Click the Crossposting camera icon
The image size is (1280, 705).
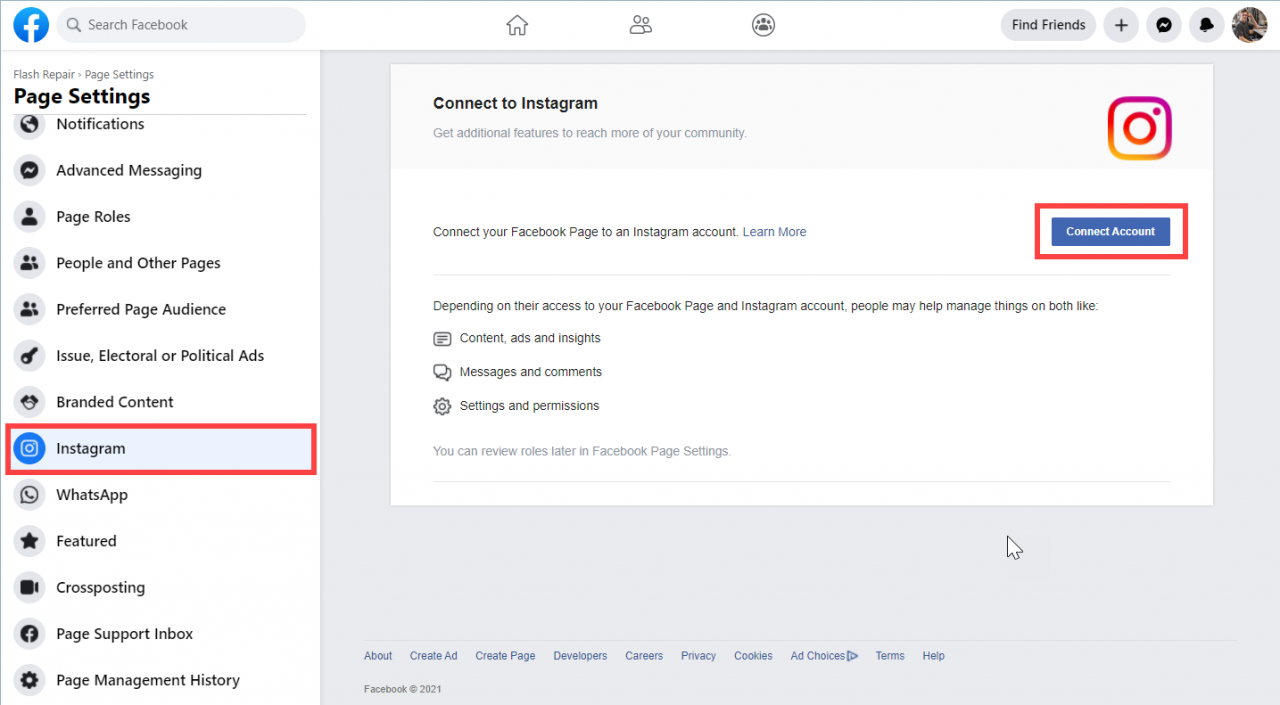pos(30,587)
